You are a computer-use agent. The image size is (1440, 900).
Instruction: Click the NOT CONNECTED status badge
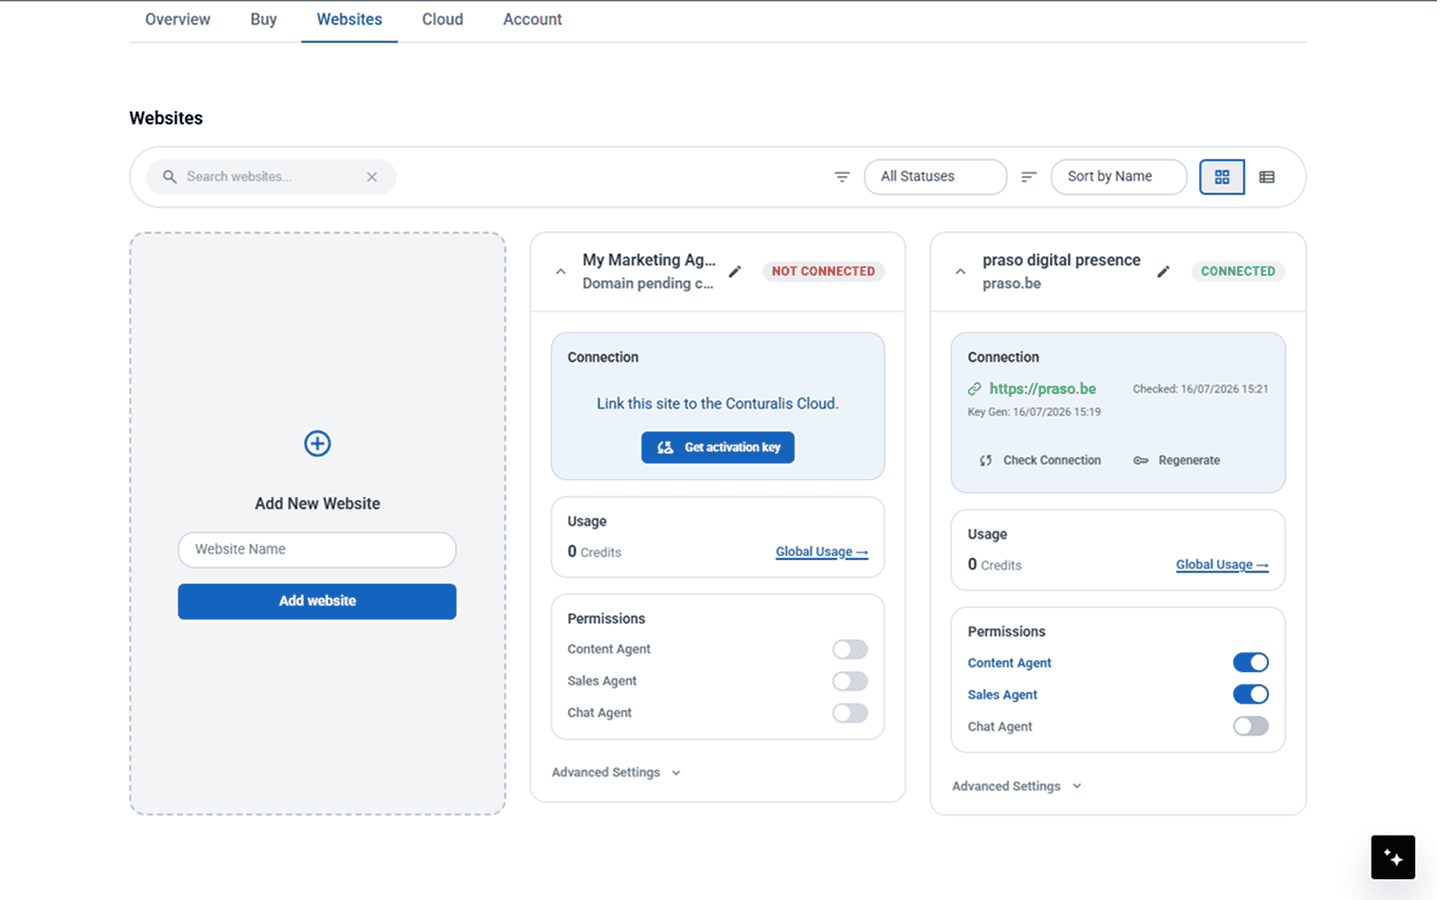tap(823, 271)
